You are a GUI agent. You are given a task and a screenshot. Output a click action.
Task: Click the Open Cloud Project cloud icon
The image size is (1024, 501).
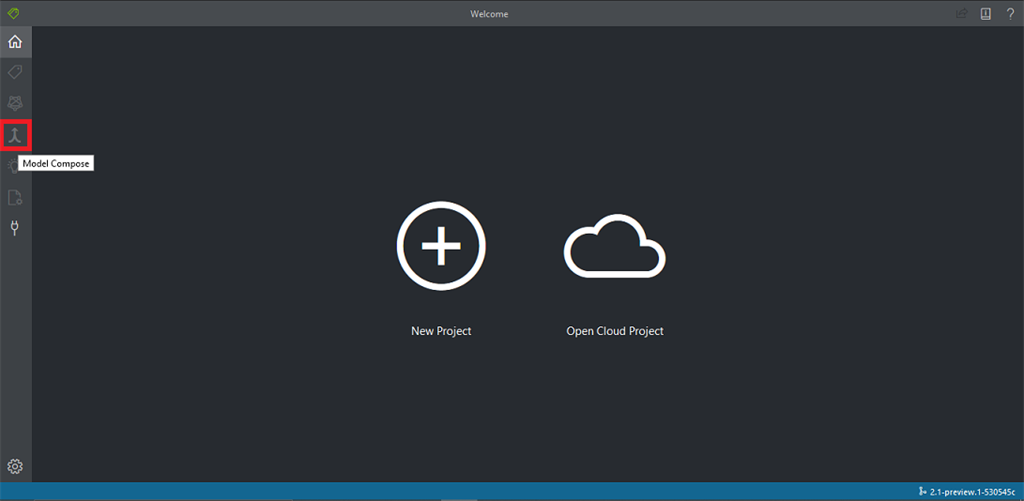coord(615,246)
